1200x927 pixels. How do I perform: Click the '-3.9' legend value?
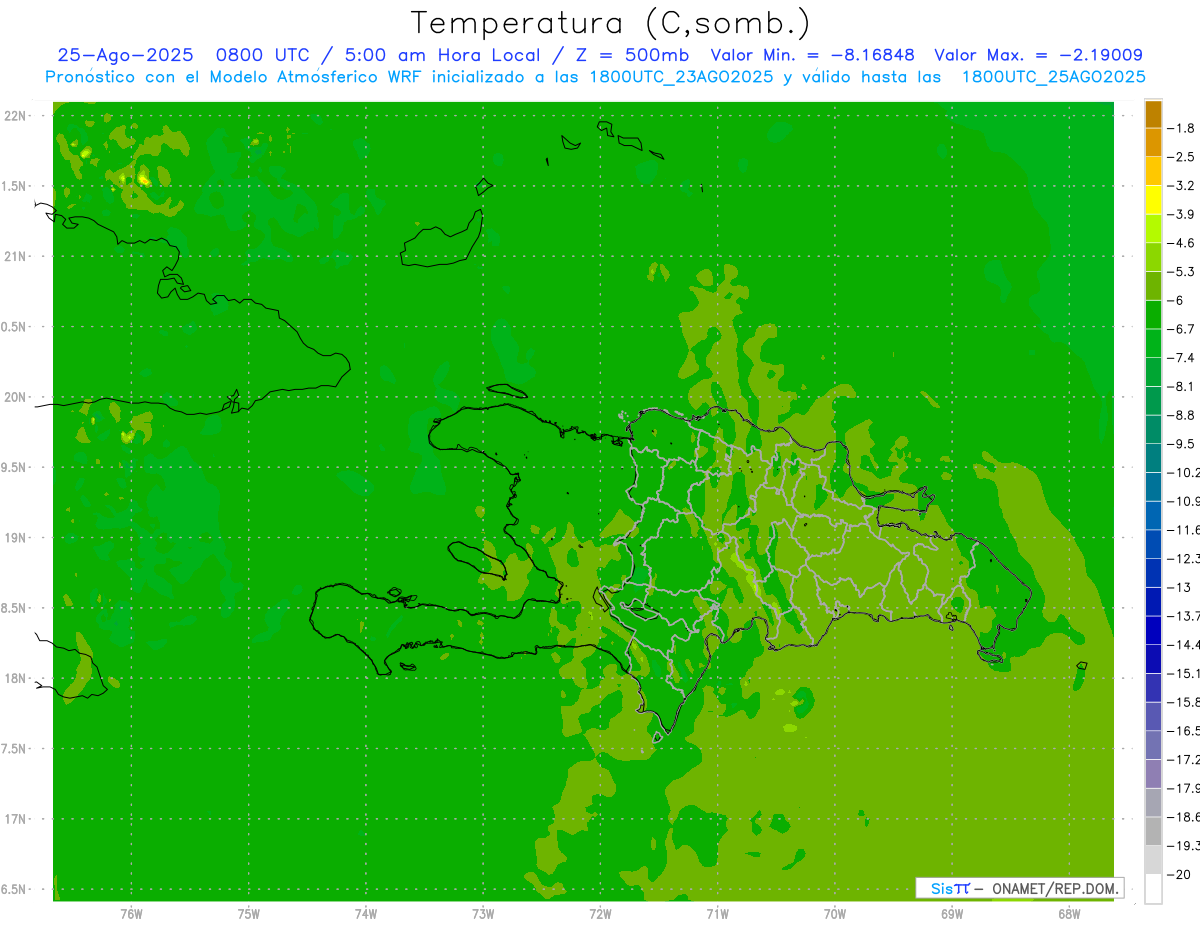1183,214
